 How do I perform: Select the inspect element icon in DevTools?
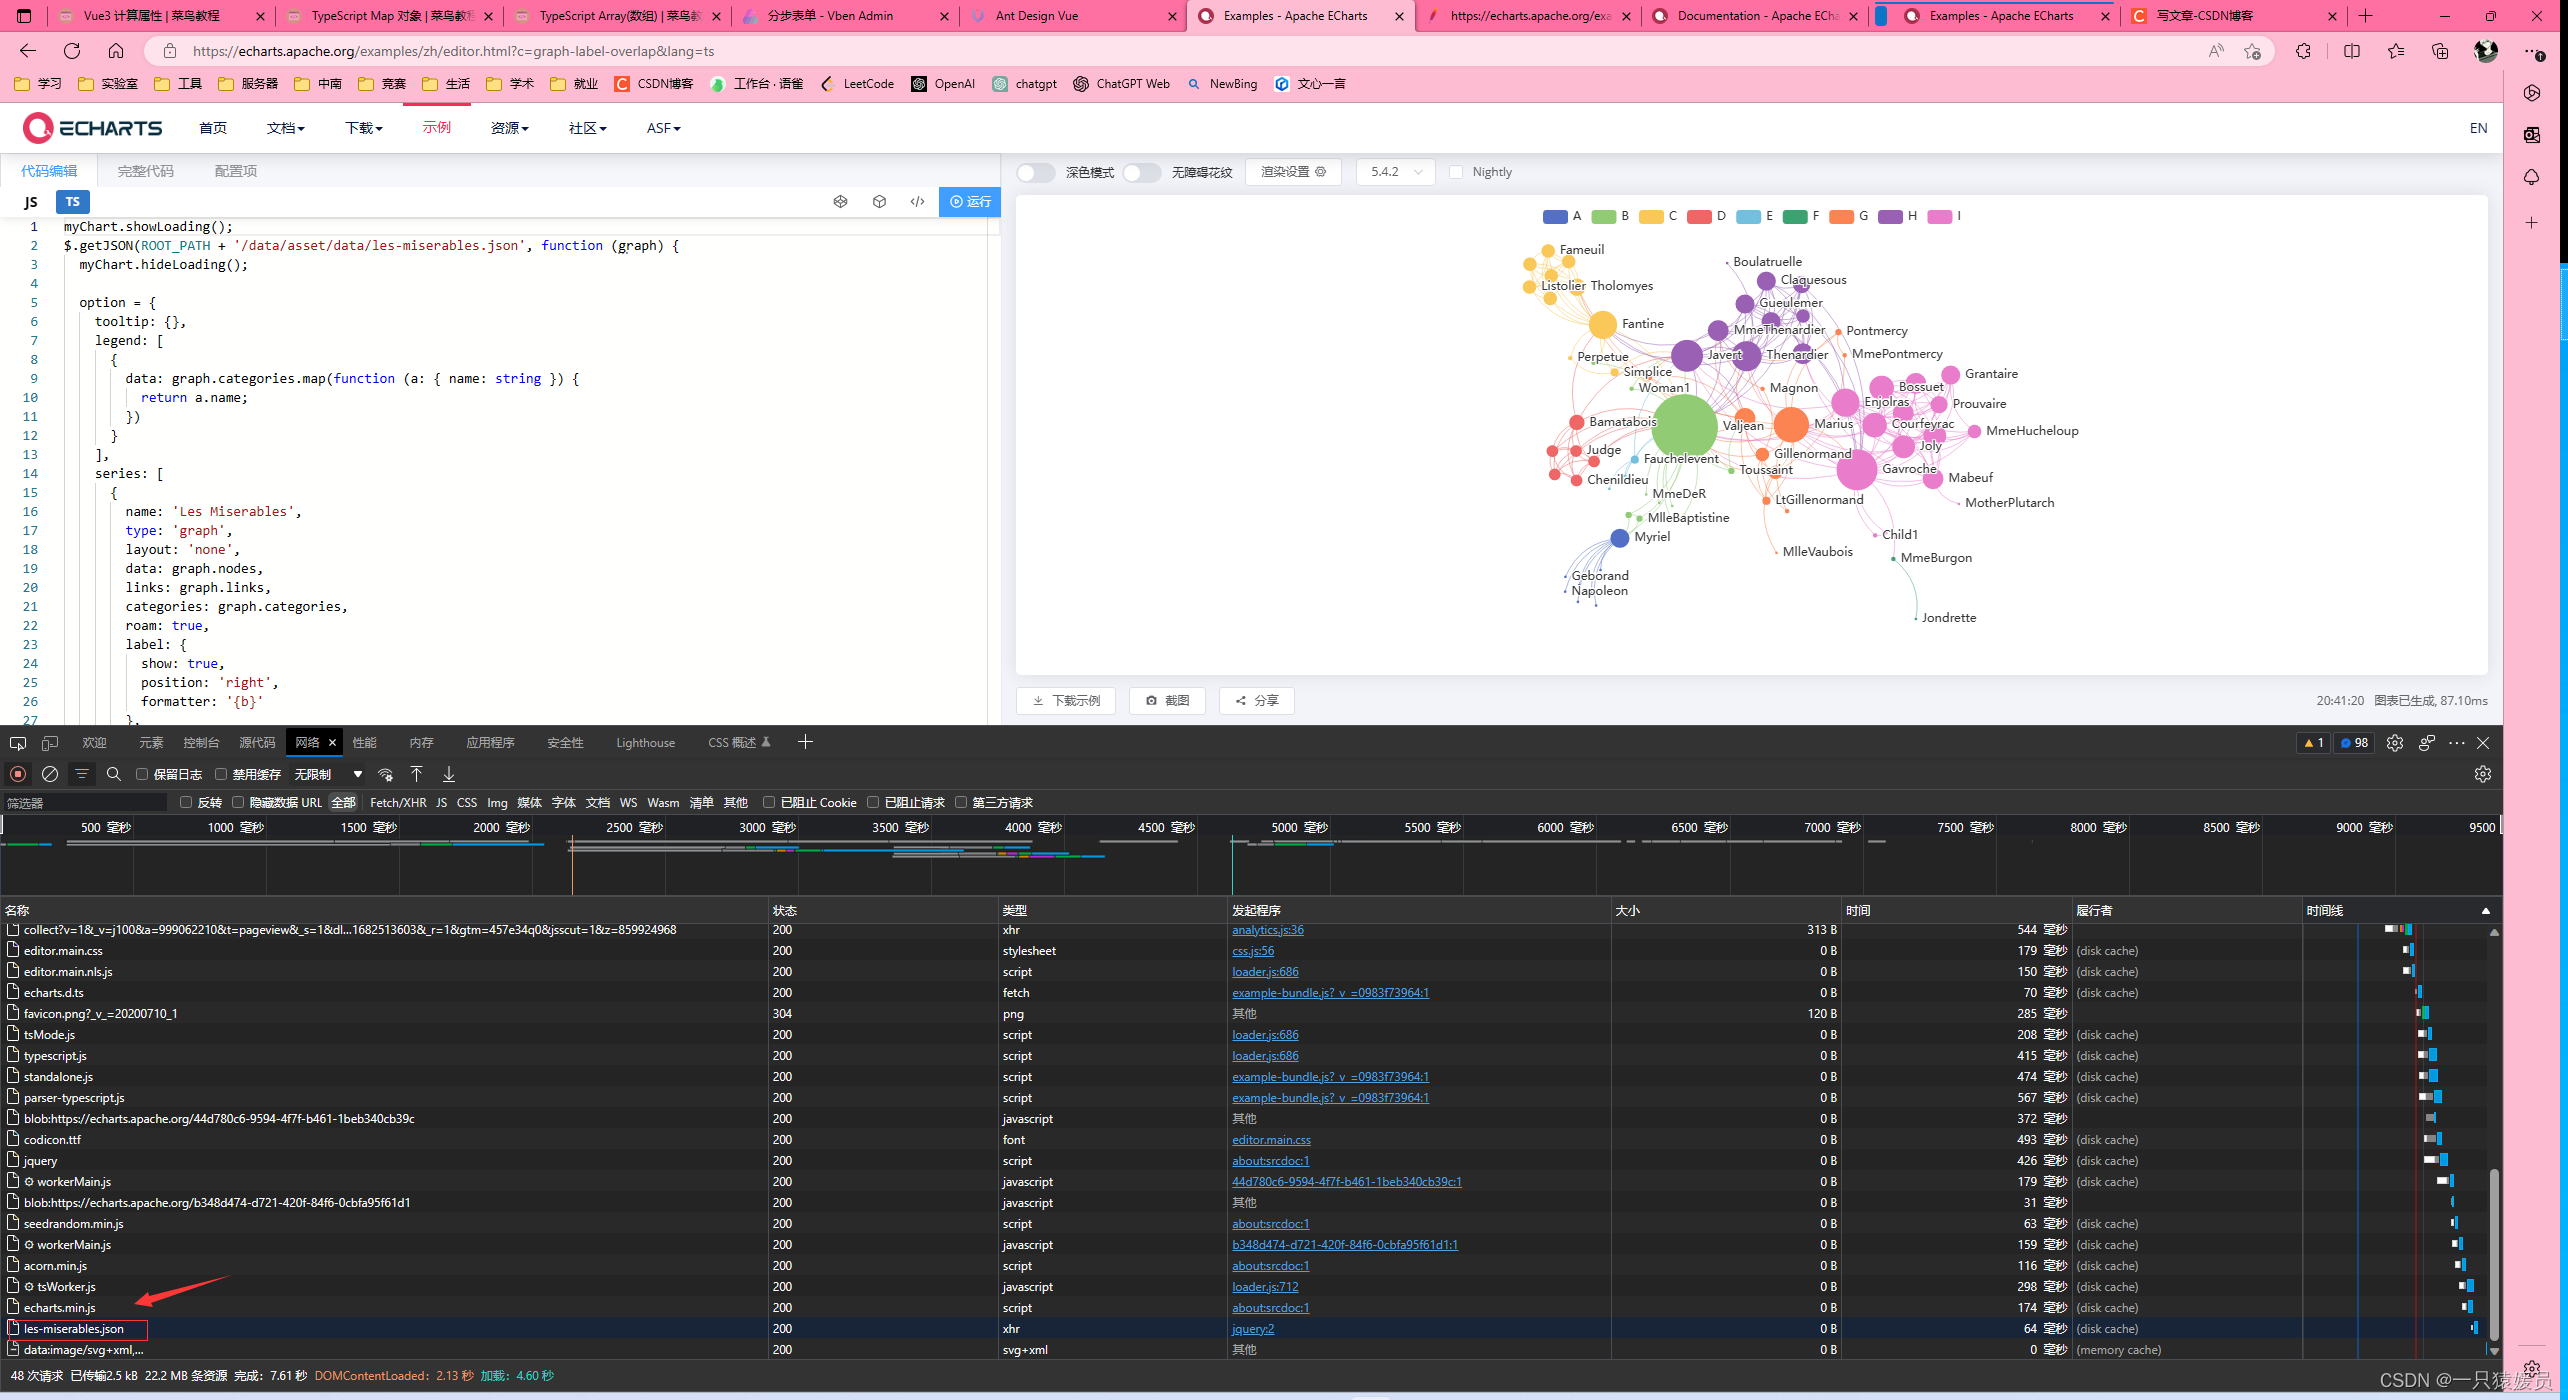click(17, 742)
